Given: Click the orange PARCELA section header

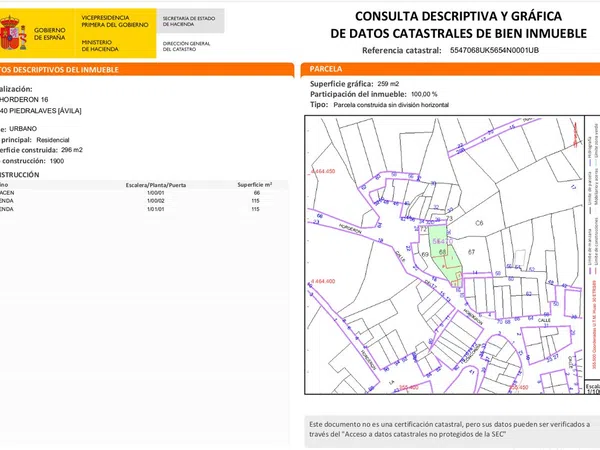Looking at the screenshot, I should click(450, 69).
